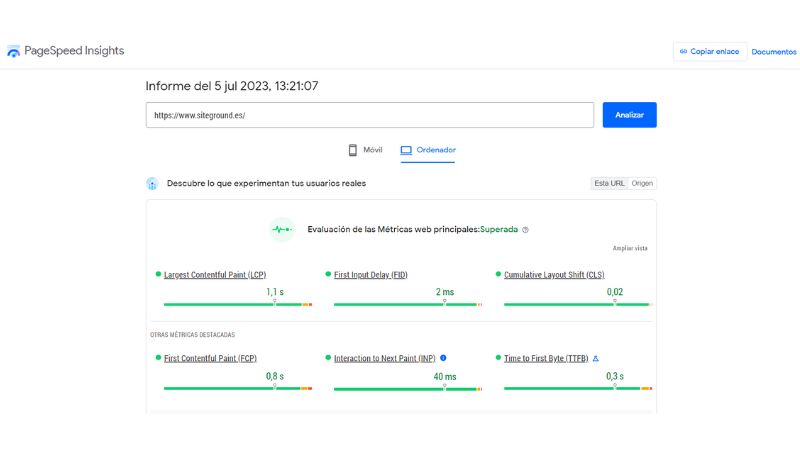Click the FCP value 0,8 s
Screen dimensions: 800x450
274,377
